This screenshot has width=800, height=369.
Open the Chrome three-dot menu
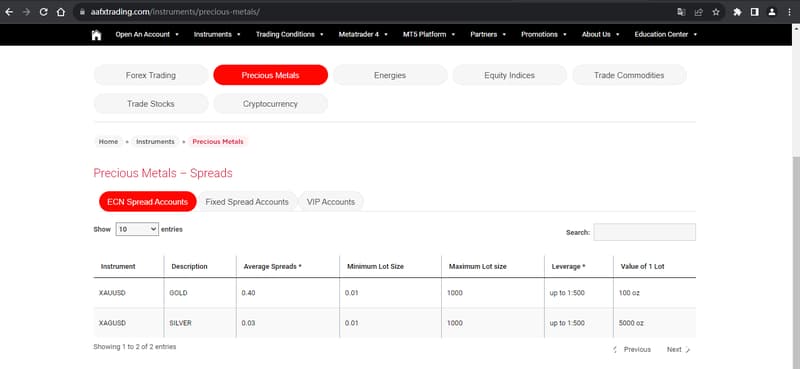click(789, 12)
